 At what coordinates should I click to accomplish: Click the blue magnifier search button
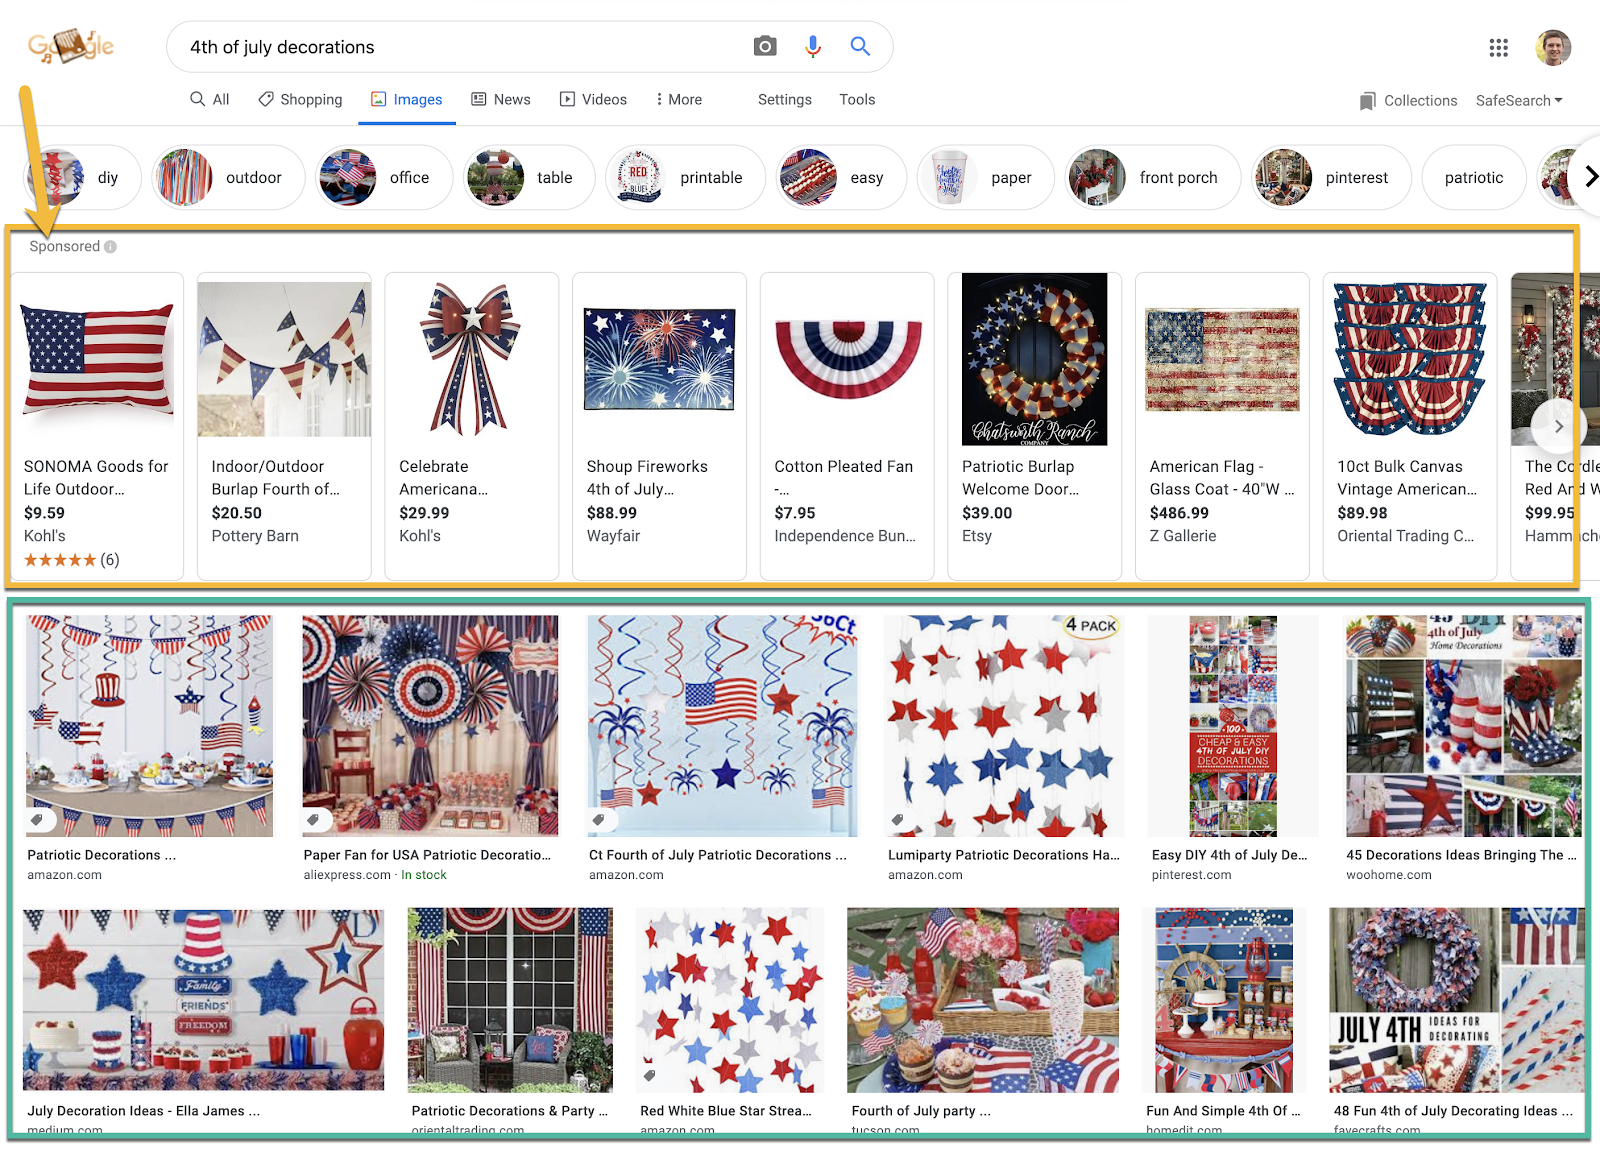pyautogui.click(x=860, y=46)
